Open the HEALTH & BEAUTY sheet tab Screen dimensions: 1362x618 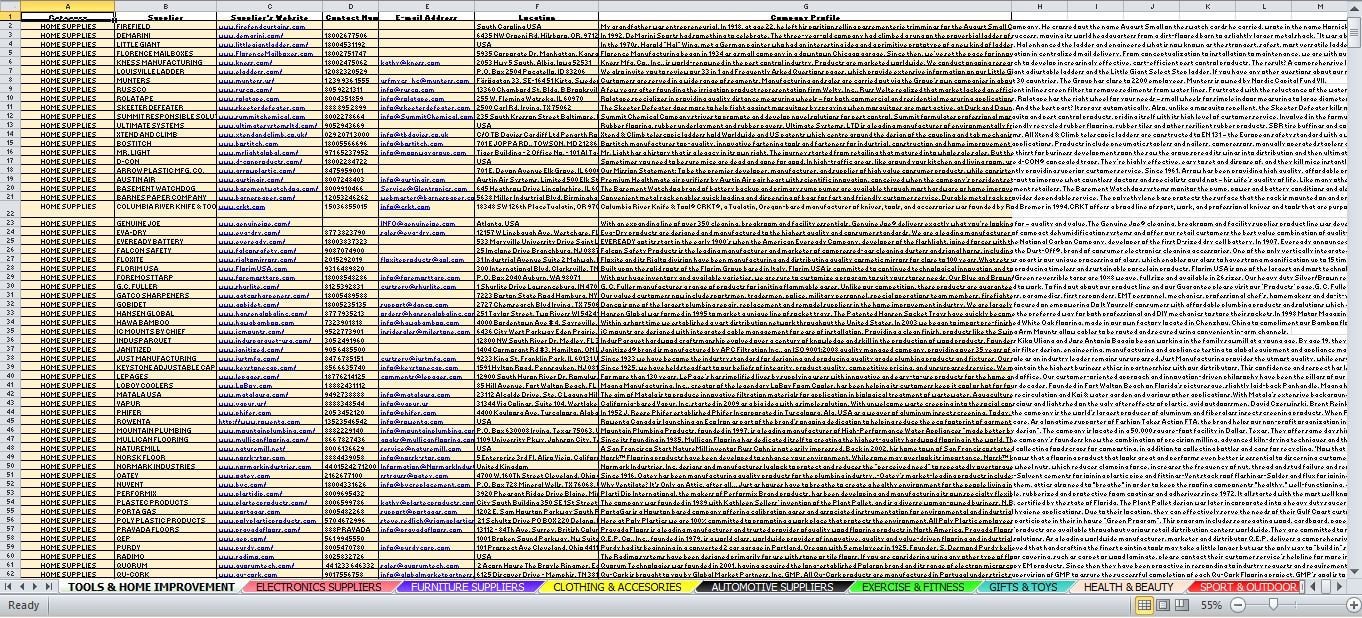coord(1128,587)
